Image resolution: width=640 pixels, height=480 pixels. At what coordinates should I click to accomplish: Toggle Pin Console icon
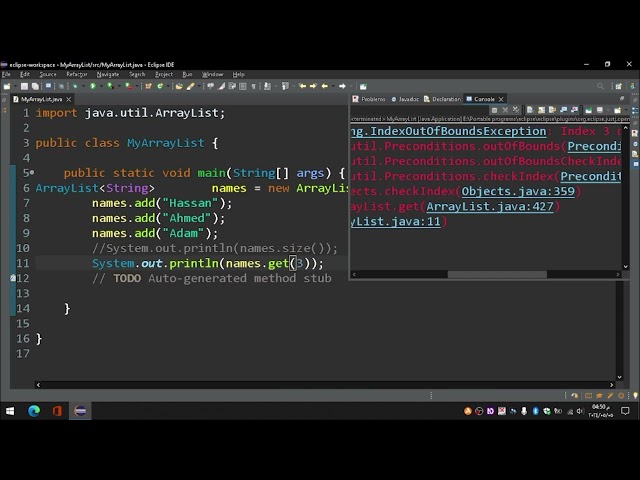589,110
